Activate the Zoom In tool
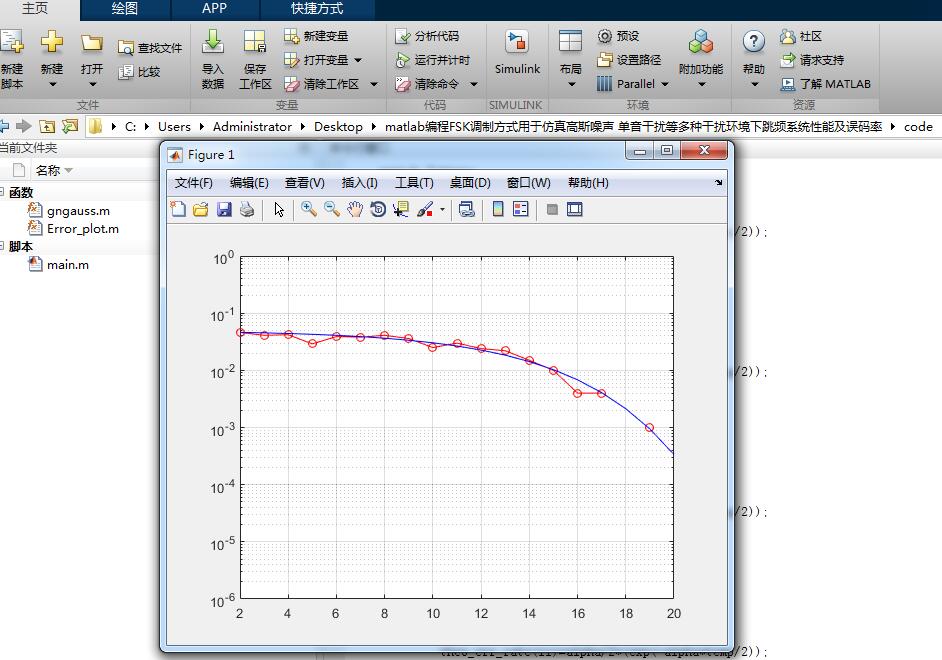The height and width of the screenshot is (660, 942). (x=309, y=209)
